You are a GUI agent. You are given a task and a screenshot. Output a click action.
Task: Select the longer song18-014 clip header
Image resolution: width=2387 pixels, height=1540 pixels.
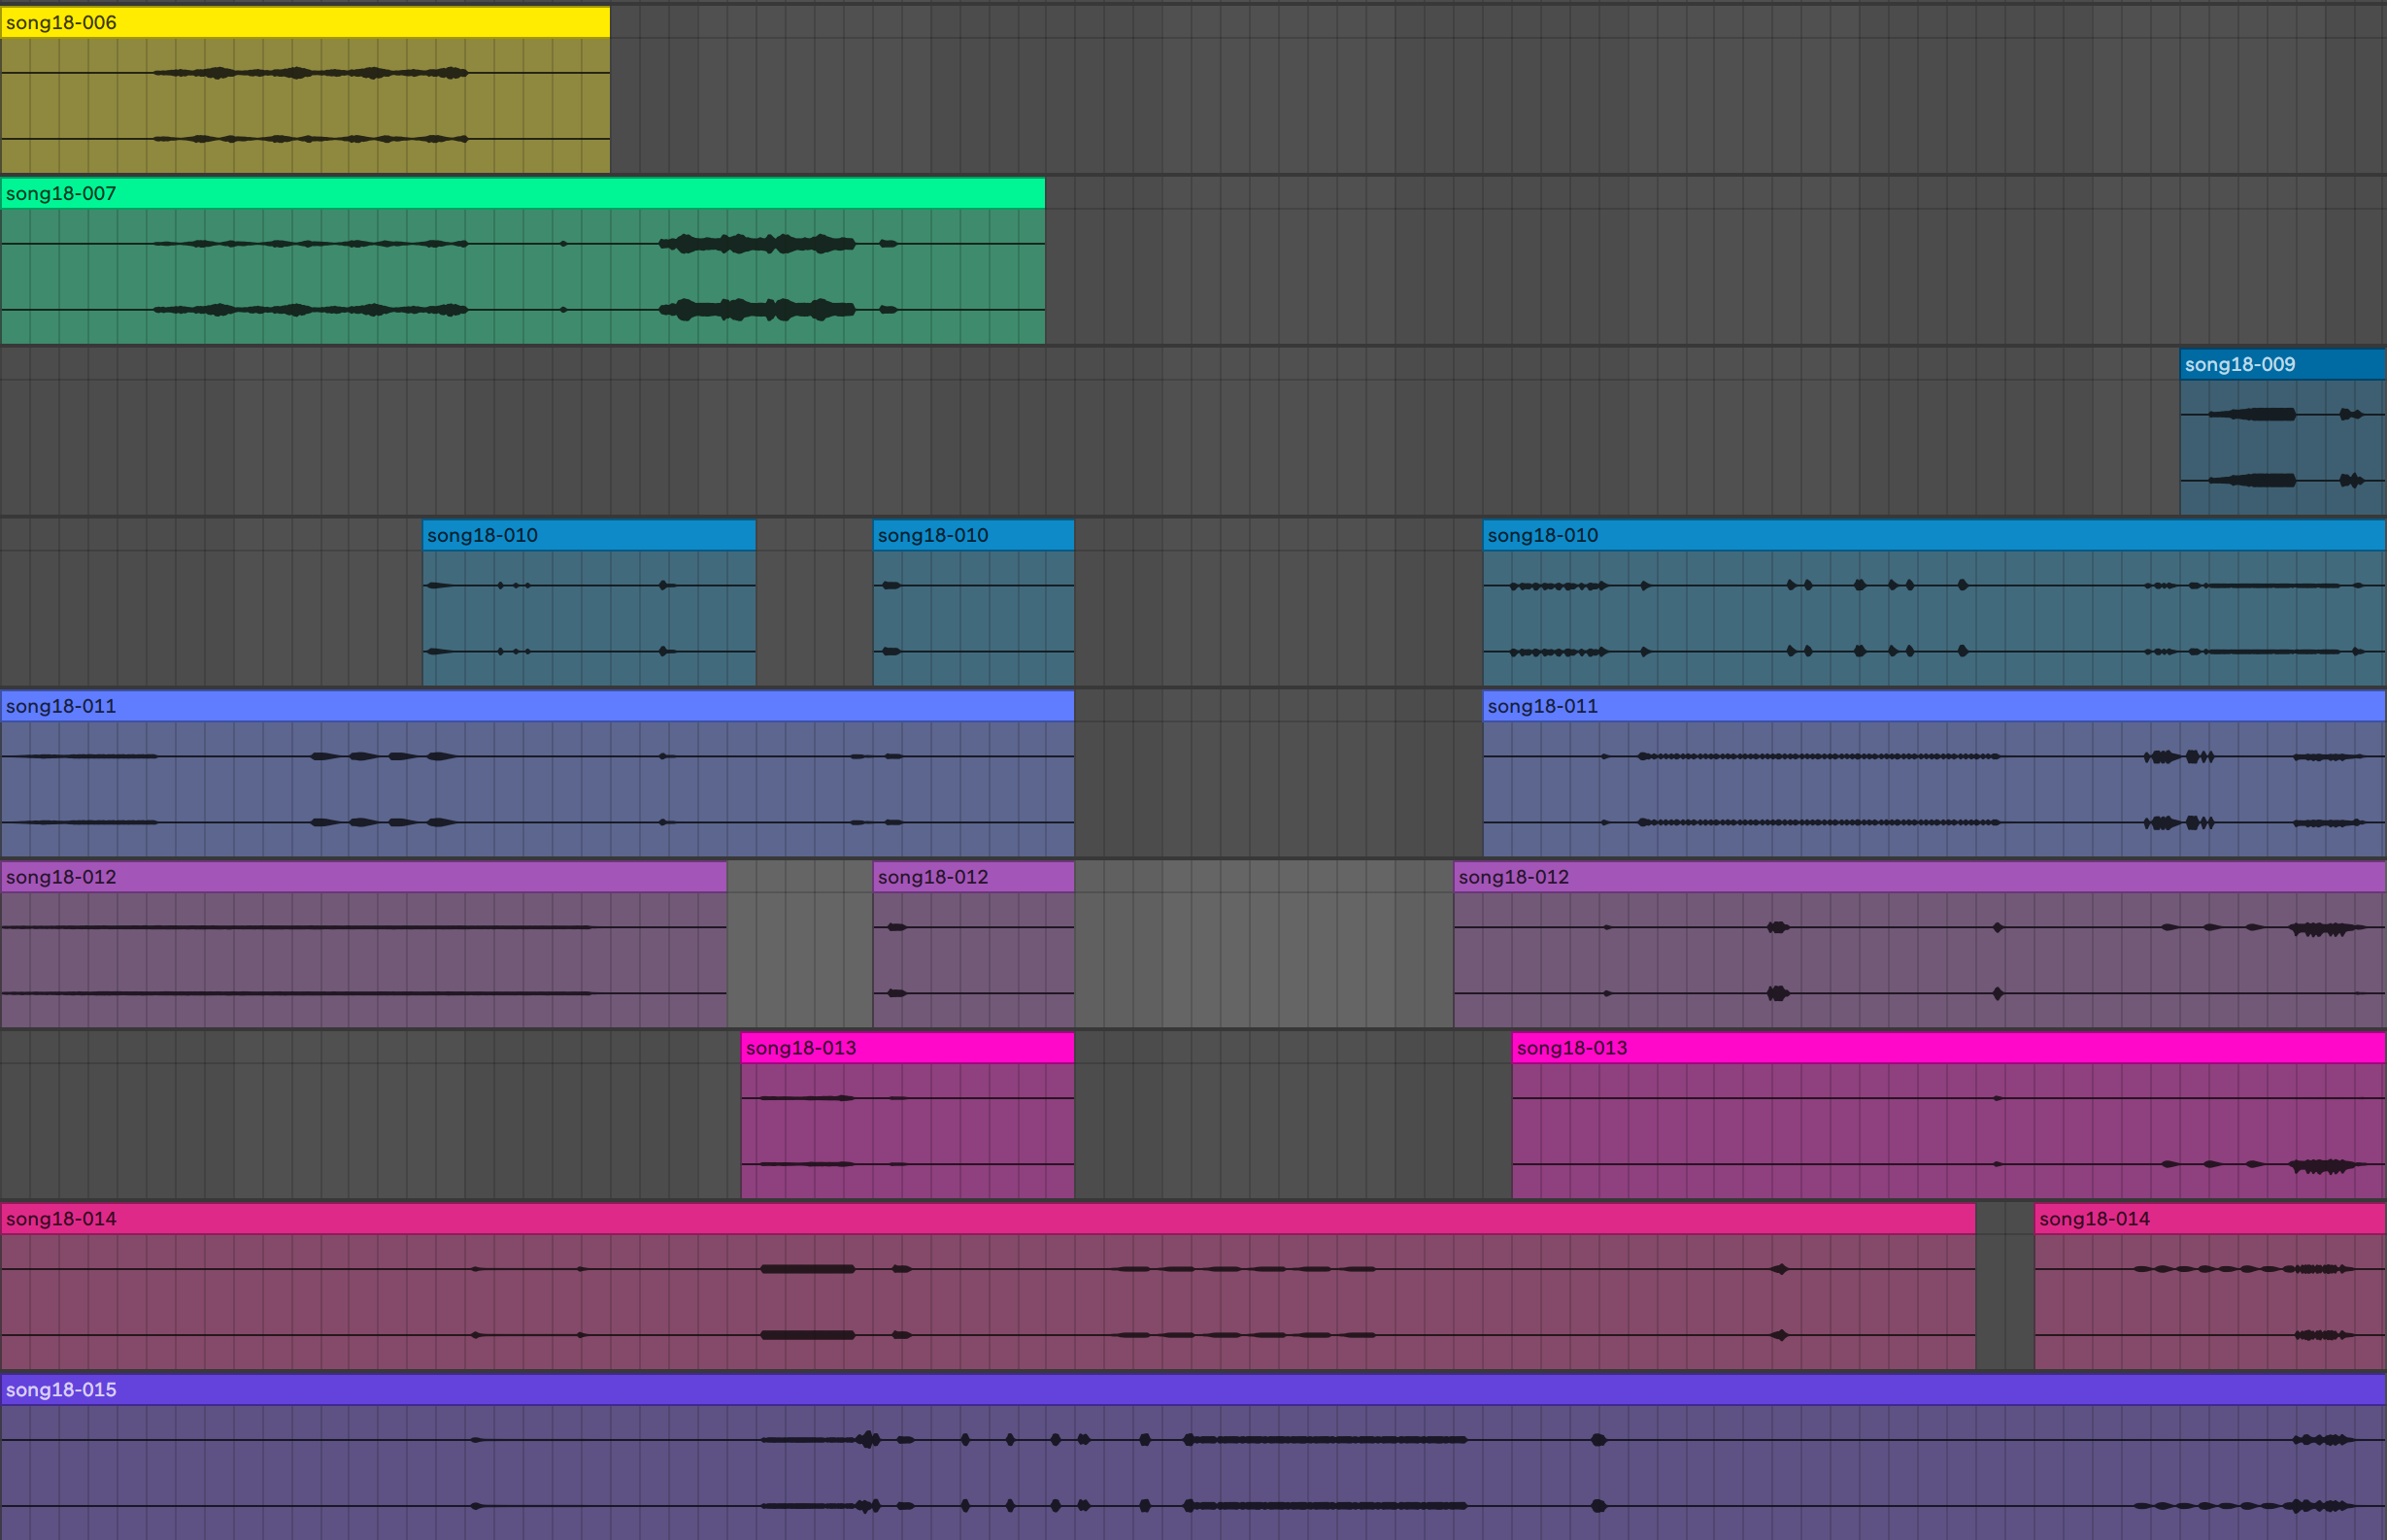pos(988,1219)
